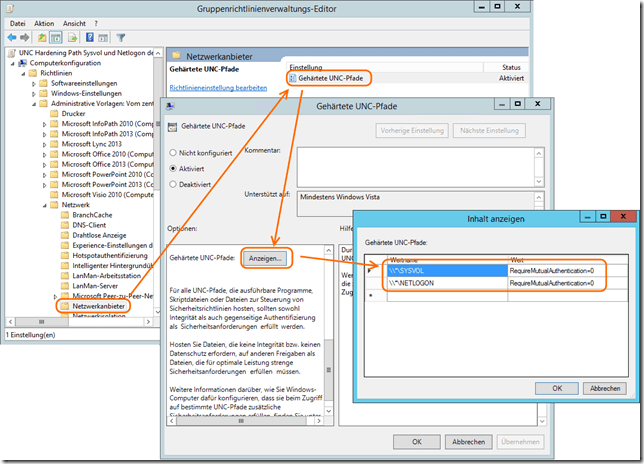Open the Gehärtete UNC-Pfade setting entry
644x464 pixels.
330,77
